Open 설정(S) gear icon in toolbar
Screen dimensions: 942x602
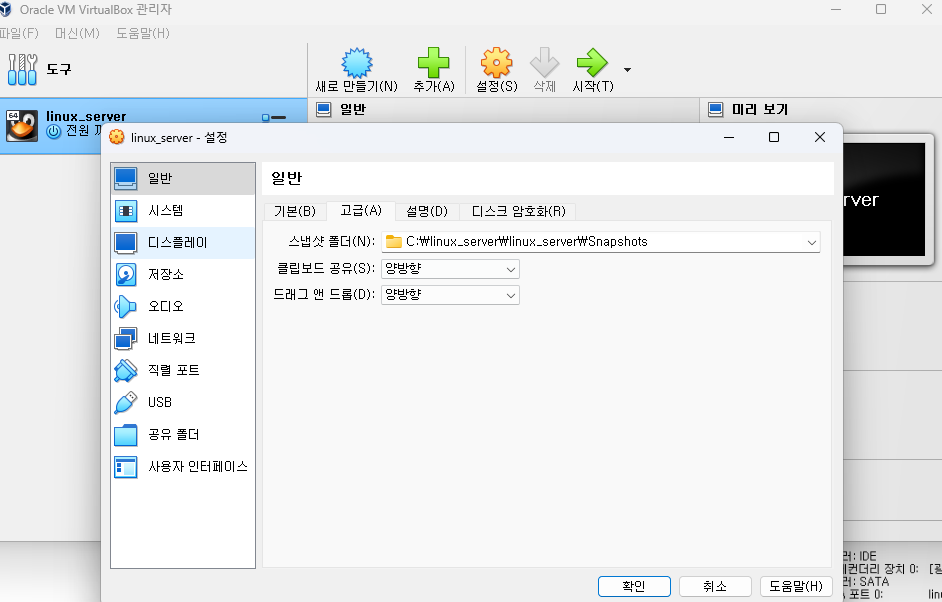point(496,62)
